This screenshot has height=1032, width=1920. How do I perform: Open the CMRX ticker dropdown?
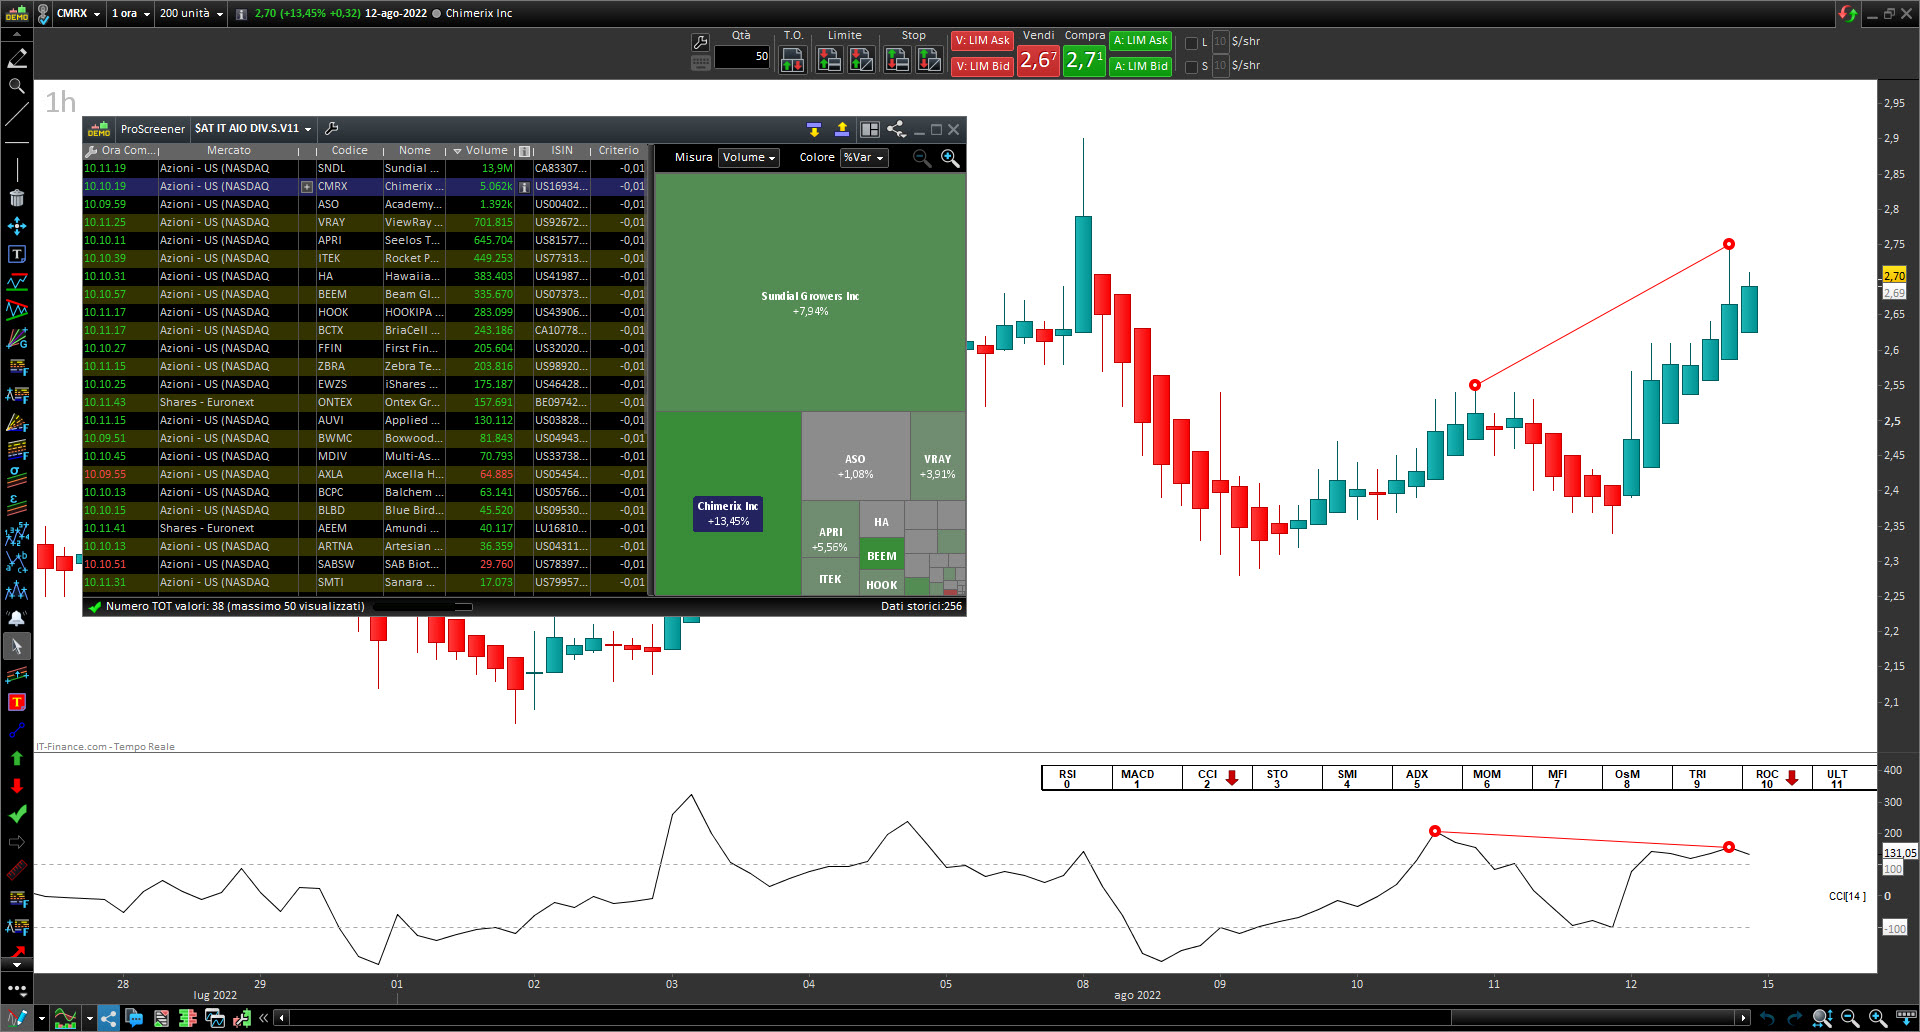click(x=78, y=14)
